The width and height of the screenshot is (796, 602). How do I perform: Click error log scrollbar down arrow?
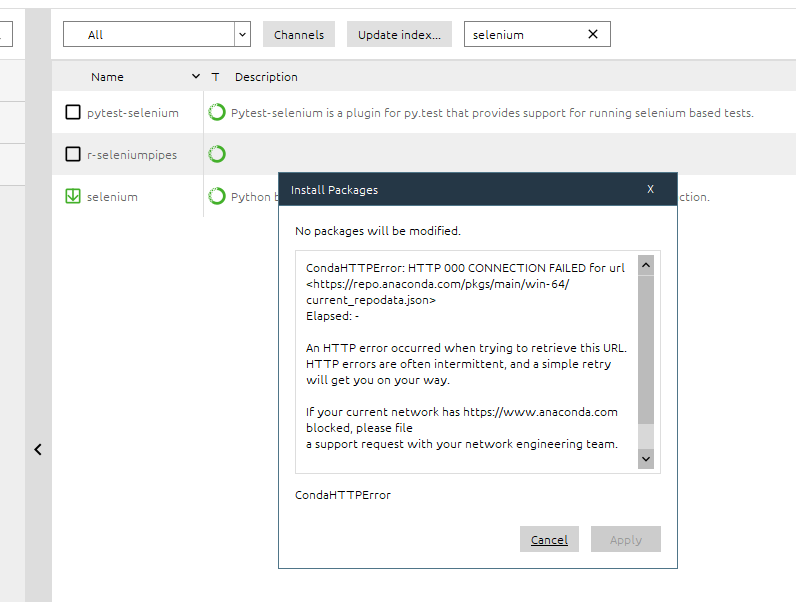646,459
